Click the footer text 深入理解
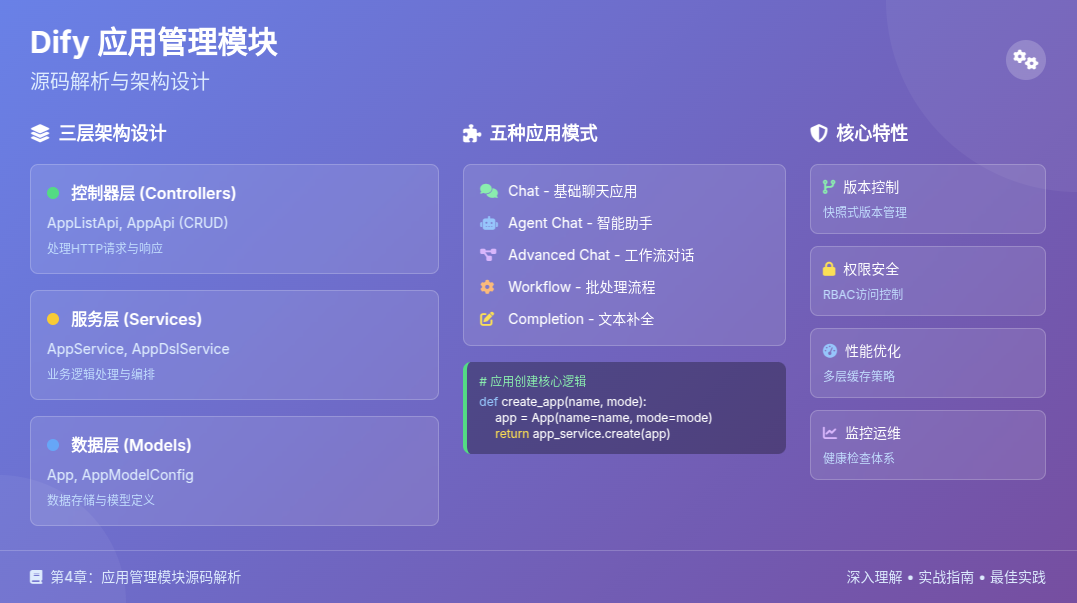The height and width of the screenshot is (603, 1077). pos(874,577)
